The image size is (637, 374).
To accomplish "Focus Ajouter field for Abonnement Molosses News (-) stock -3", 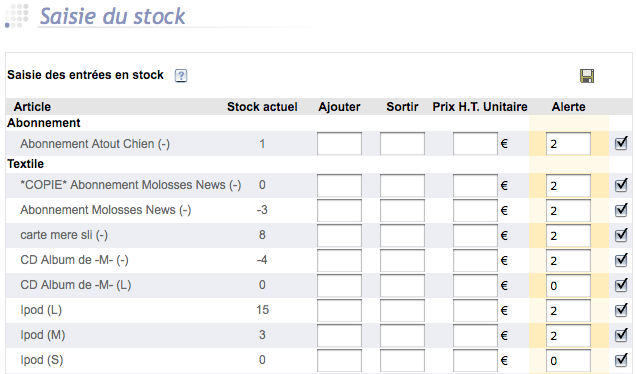I will (339, 210).
